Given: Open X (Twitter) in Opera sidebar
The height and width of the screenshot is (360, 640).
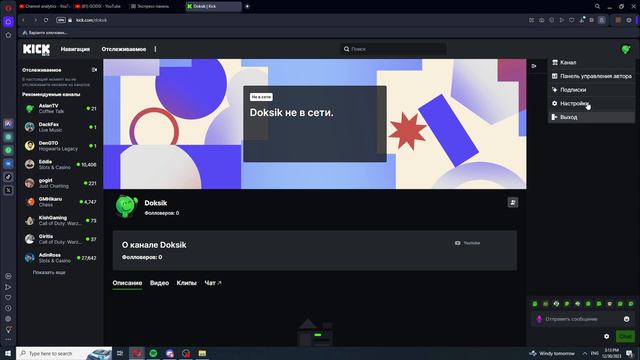Looking at the screenshot, I should click(8, 190).
